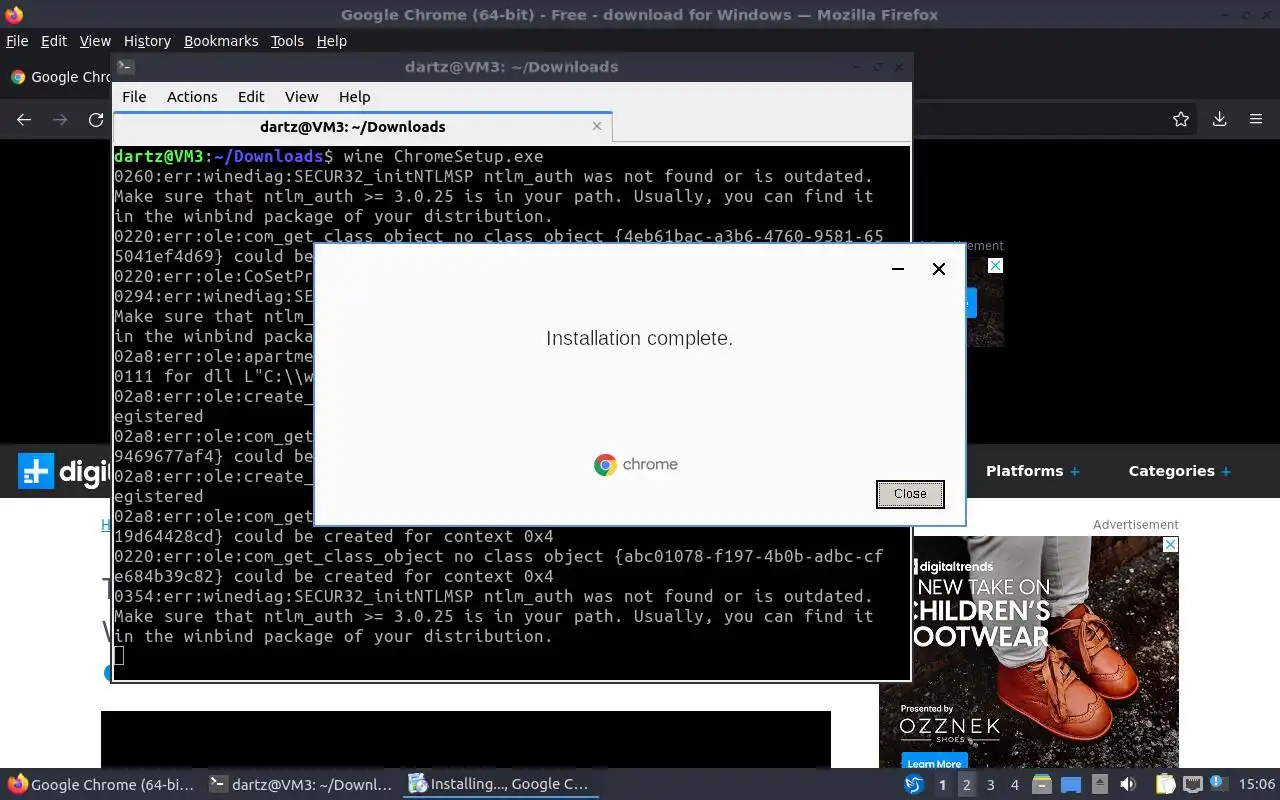1280x800 pixels.
Task: Click terminal text 'wine ChromeSetup.exe'
Action: pyautogui.click(x=443, y=156)
